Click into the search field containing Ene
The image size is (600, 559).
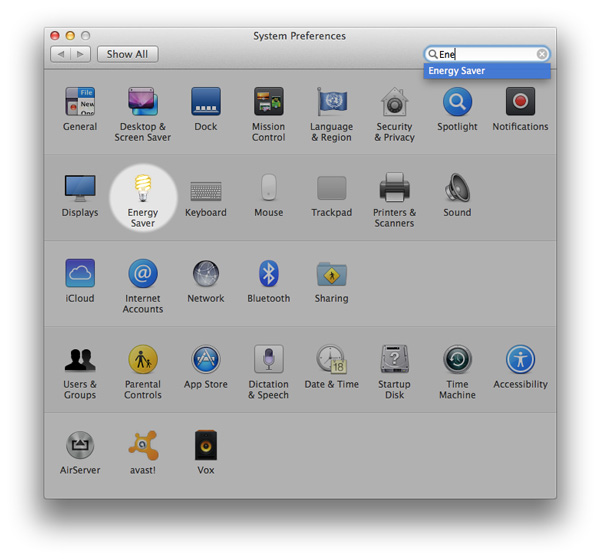coord(487,54)
